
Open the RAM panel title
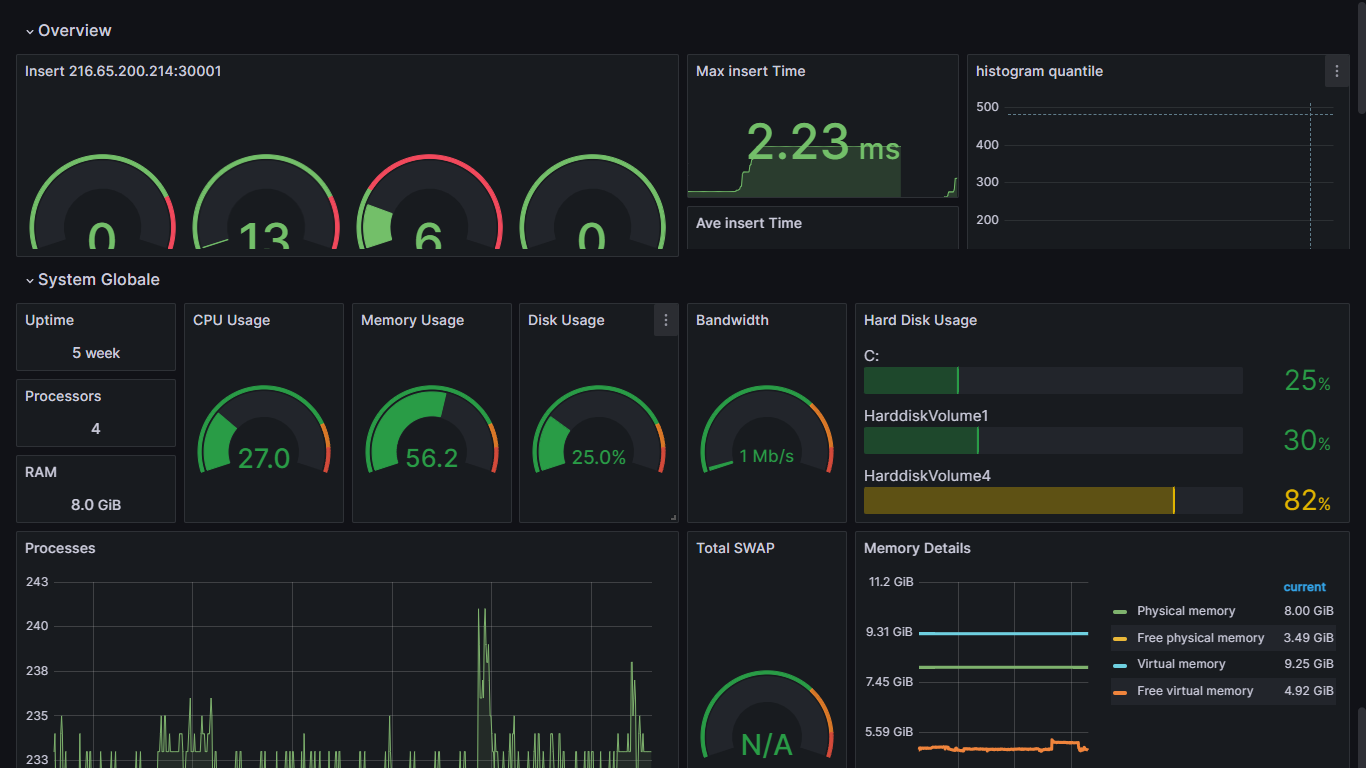coord(39,472)
